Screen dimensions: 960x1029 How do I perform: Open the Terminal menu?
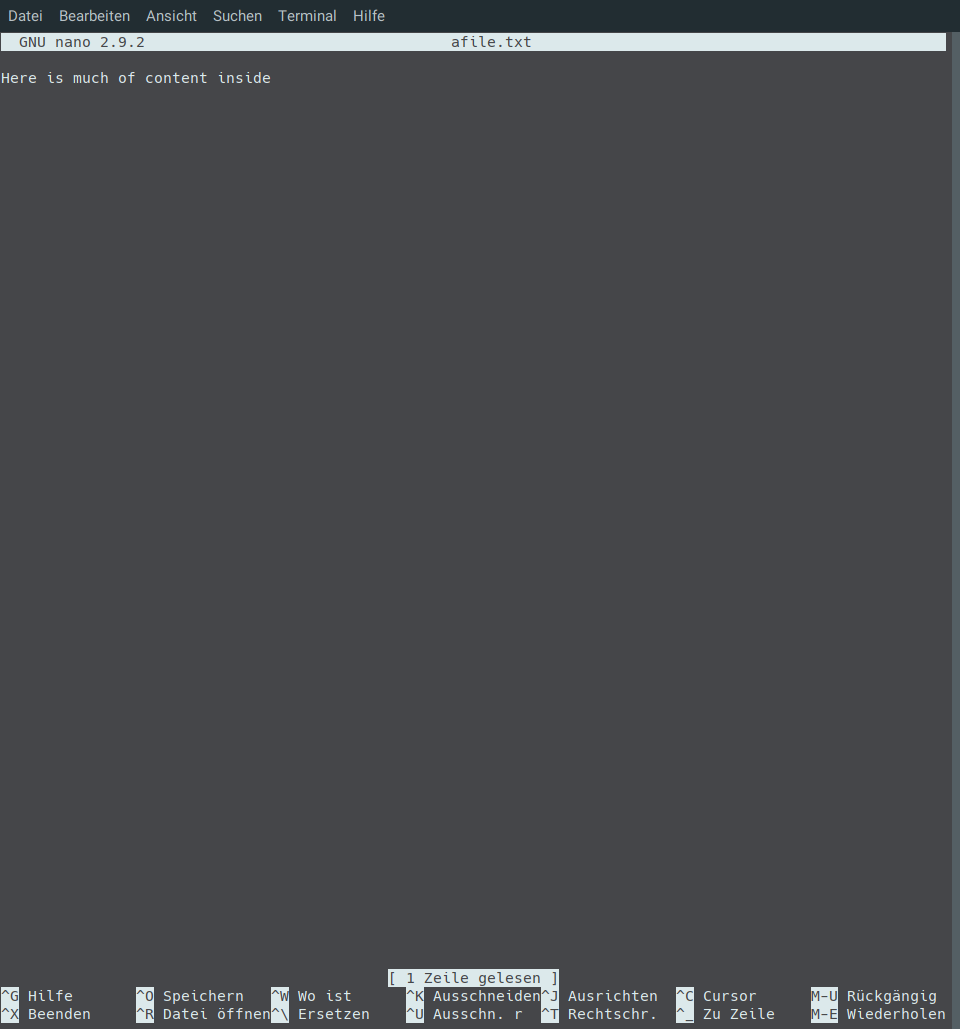tap(307, 16)
